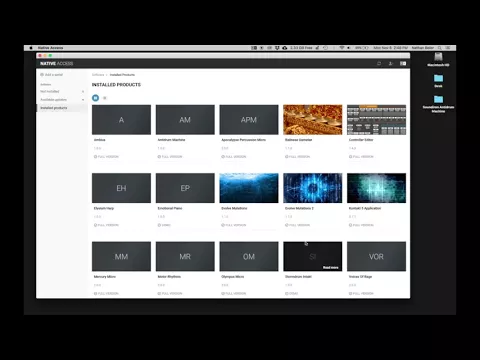
Task: Click the Time Machine menu bar icon
Action: 326,48
